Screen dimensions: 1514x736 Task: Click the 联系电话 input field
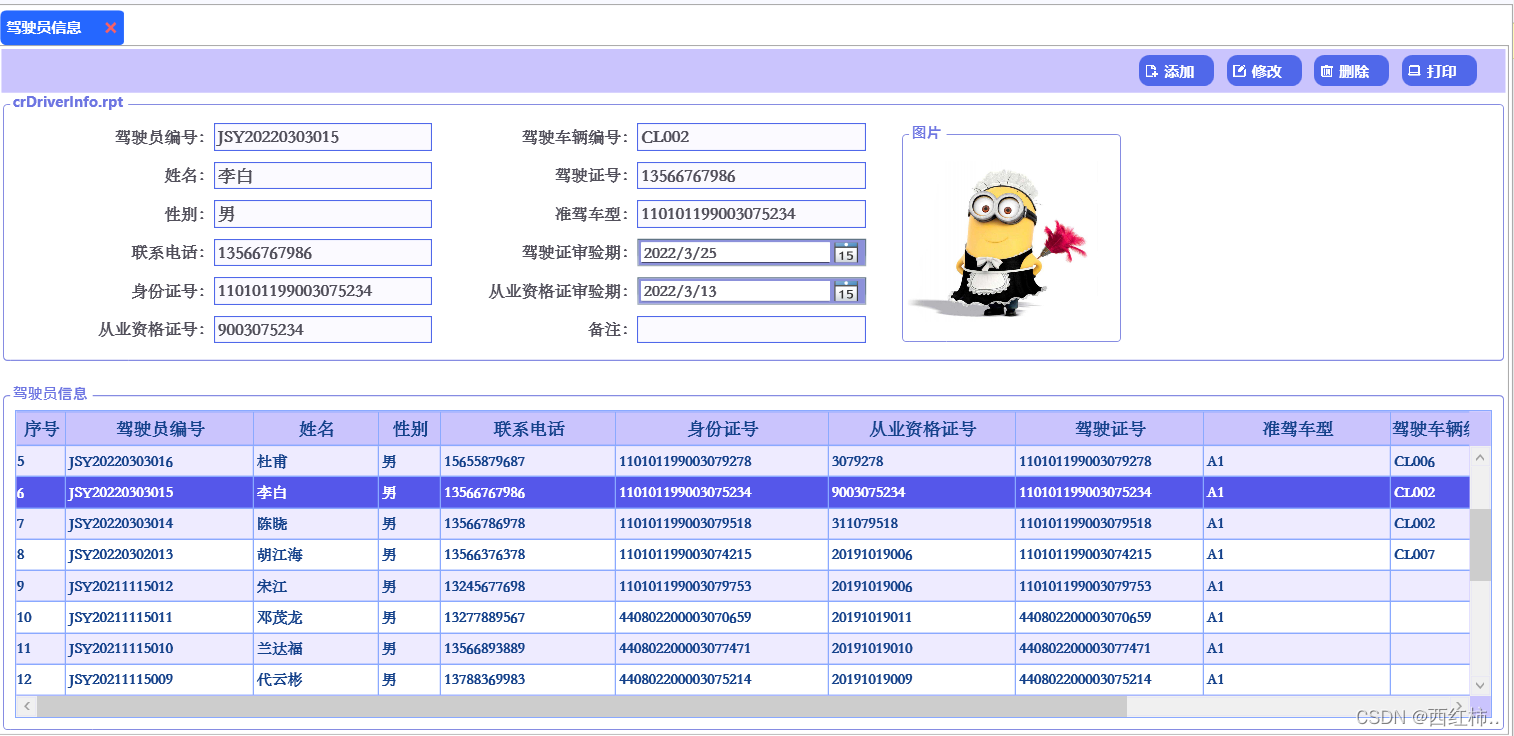pos(323,253)
